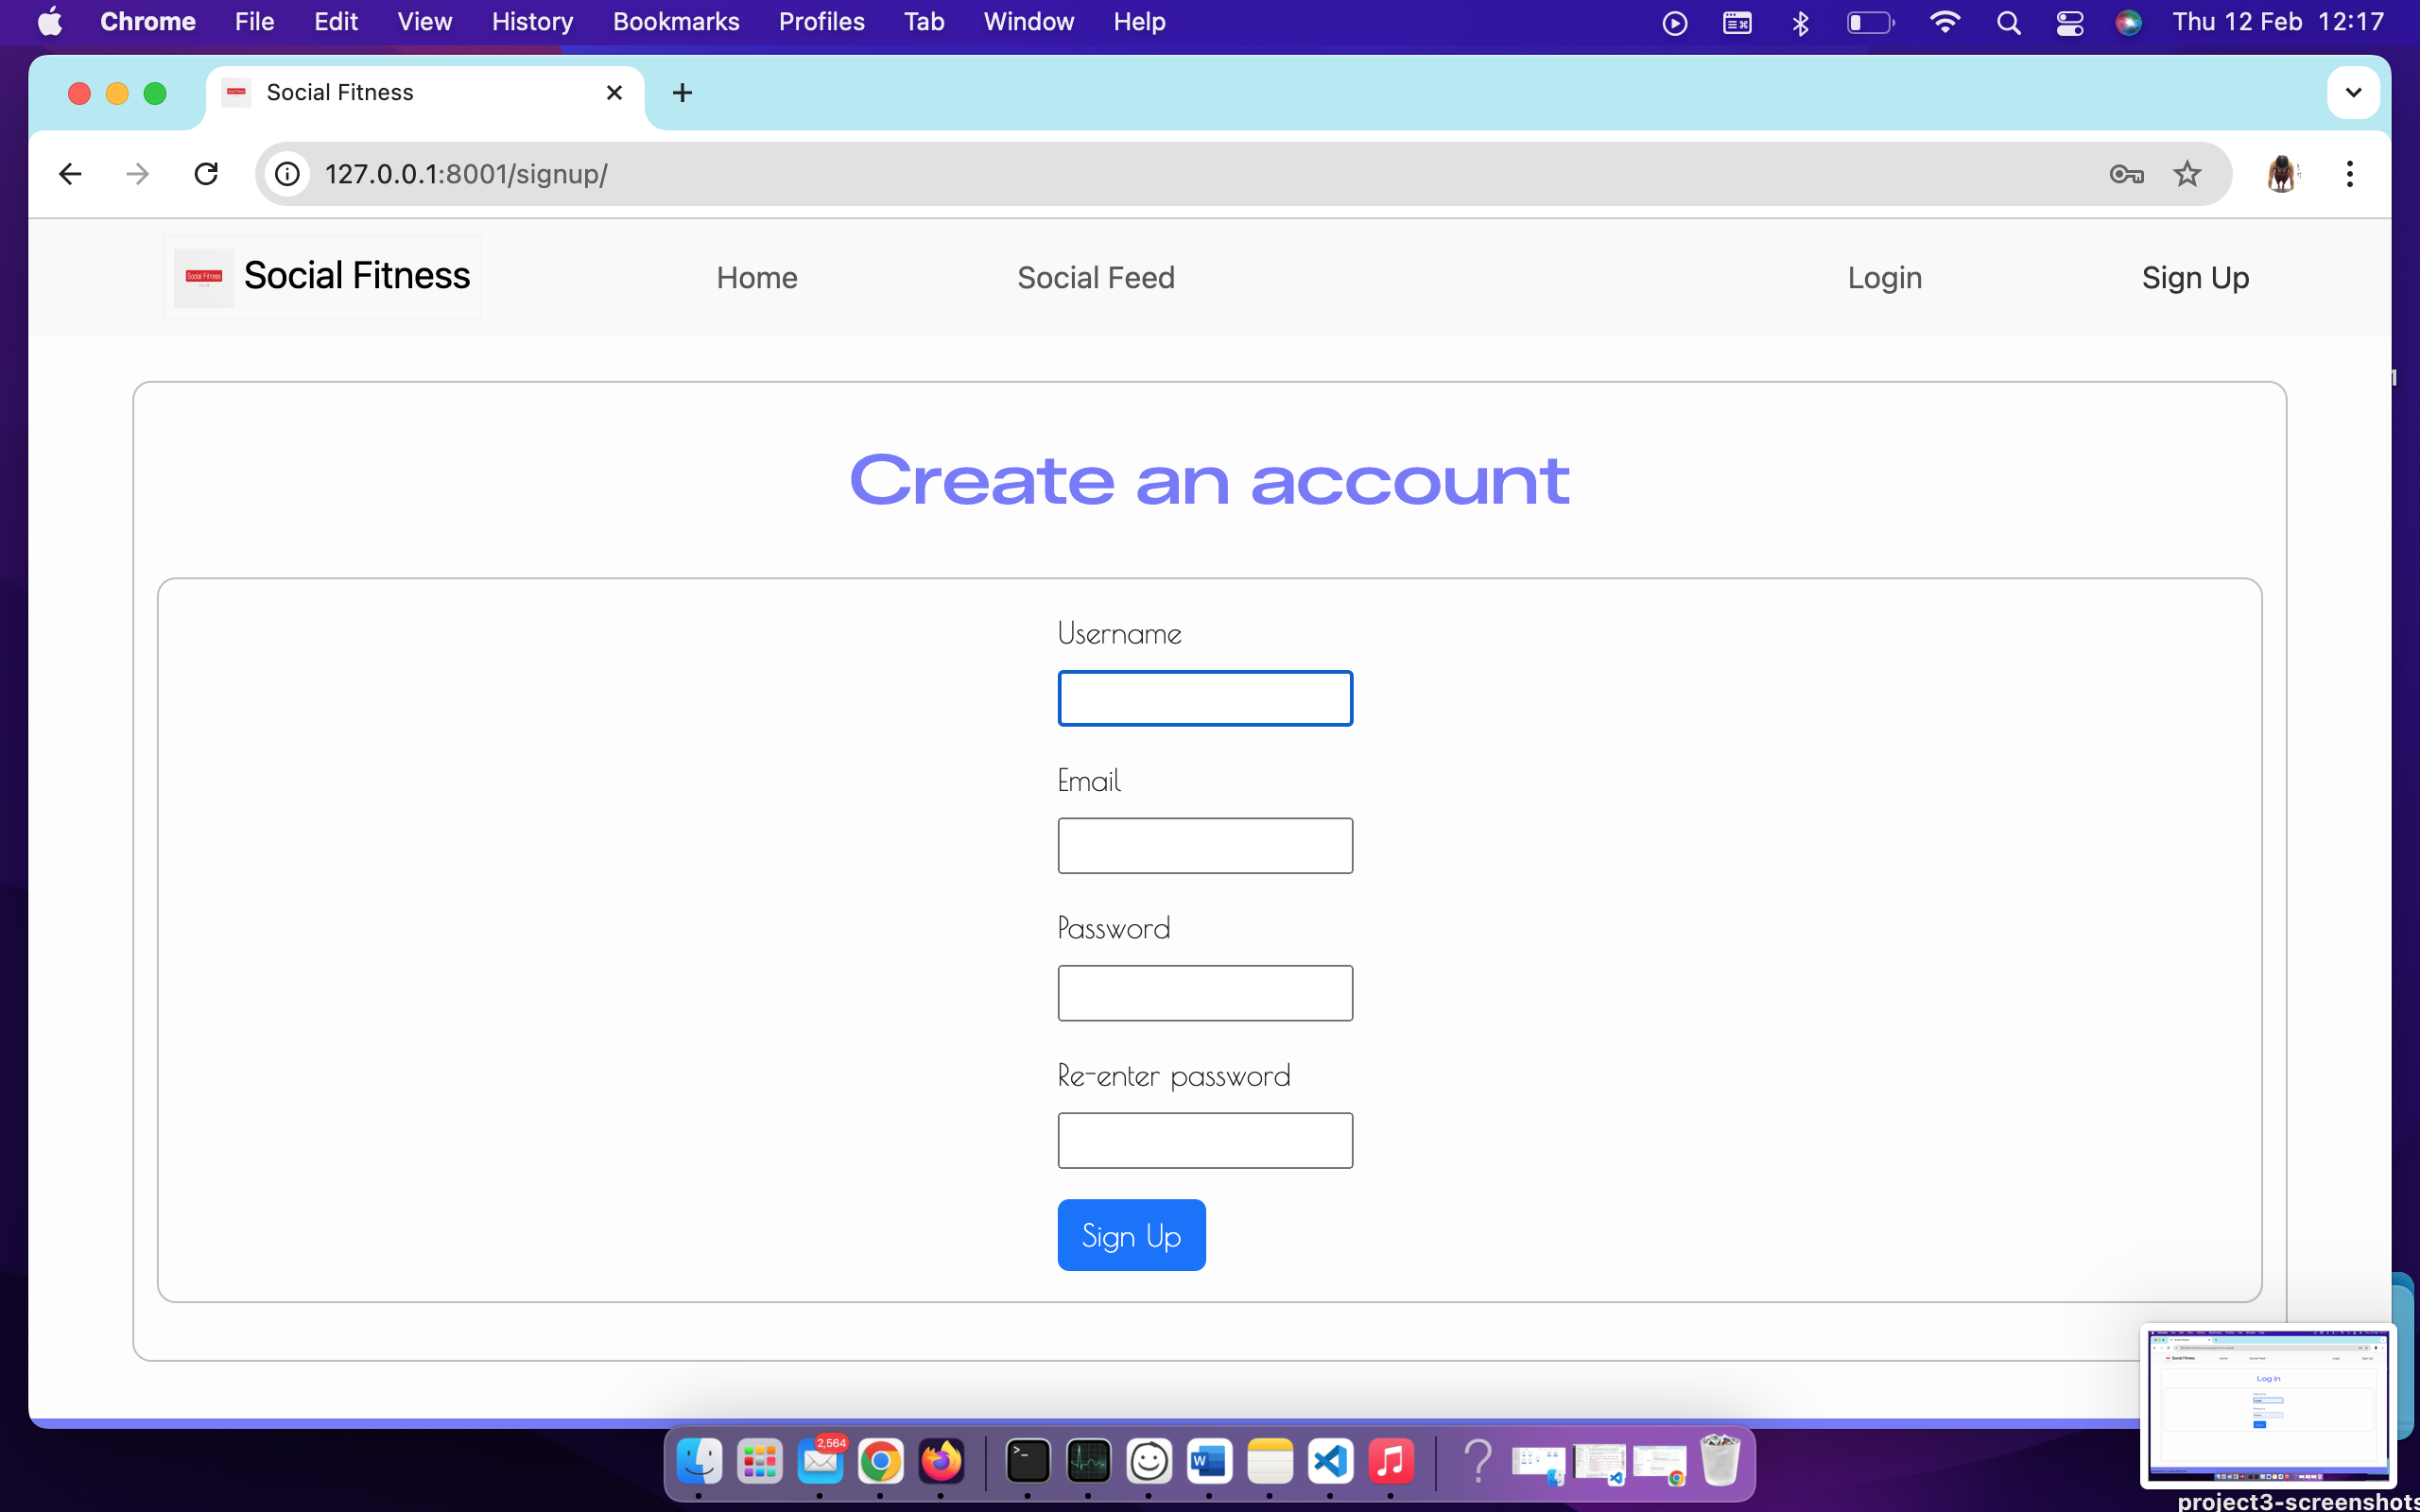Navigate to the Login page

click(x=1883, y=277)
